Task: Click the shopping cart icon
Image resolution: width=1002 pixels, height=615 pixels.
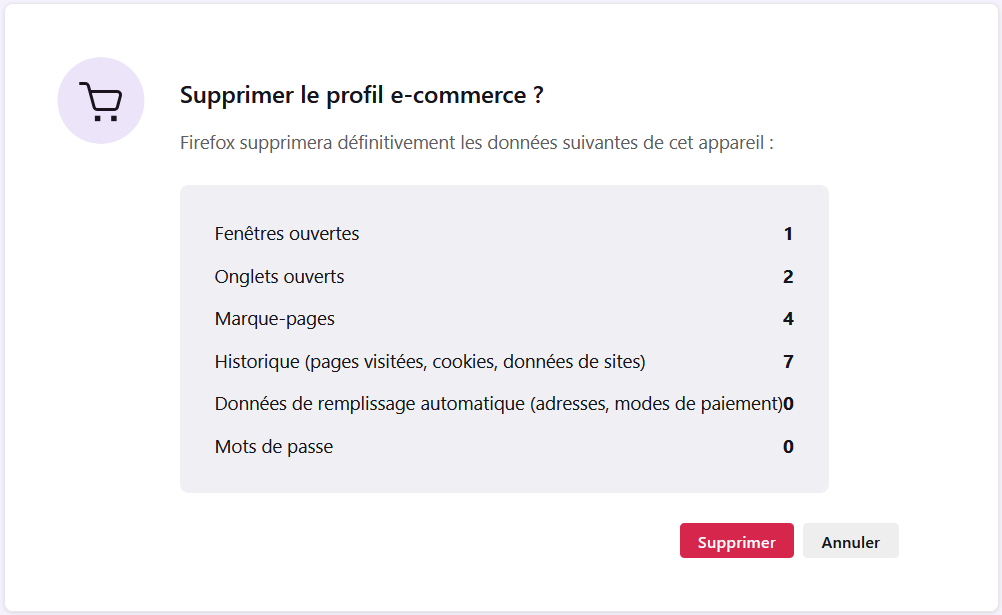Action: [x=100, y=100]
